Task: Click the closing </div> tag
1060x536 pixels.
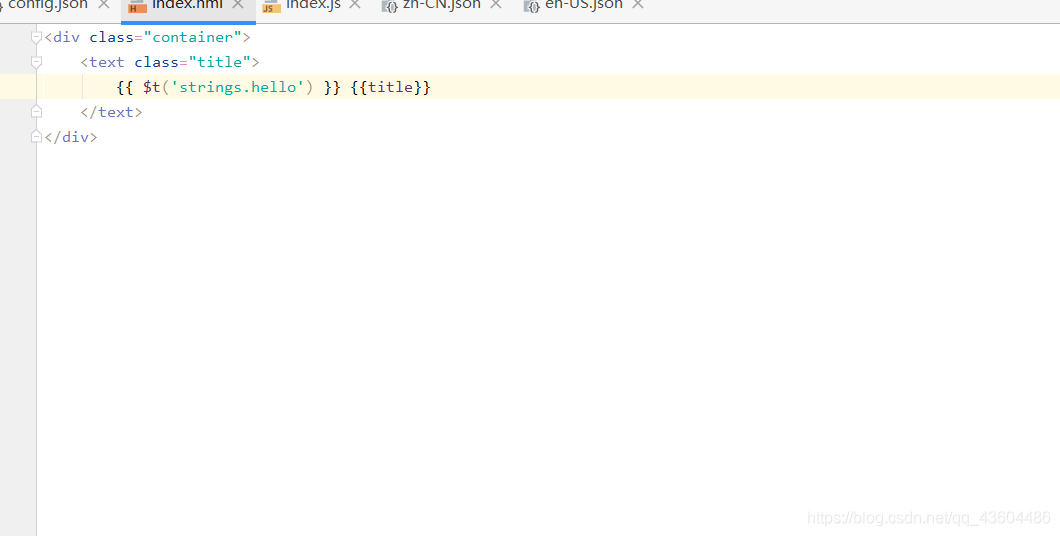Action: 71,137
